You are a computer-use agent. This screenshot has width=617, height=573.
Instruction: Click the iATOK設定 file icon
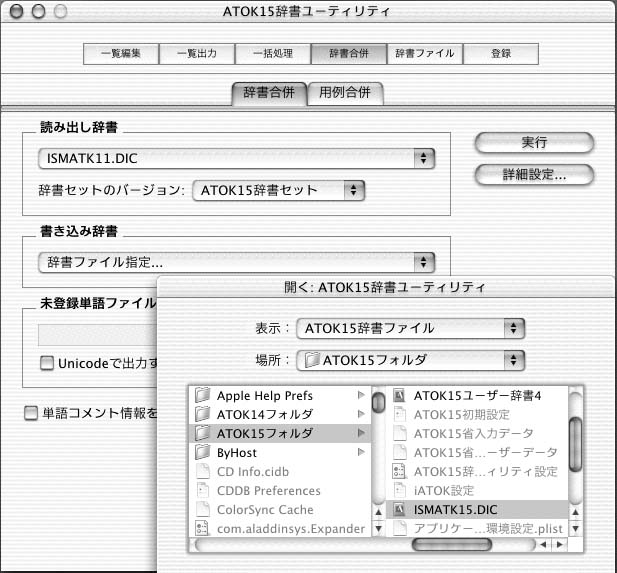tap(400, 490)
